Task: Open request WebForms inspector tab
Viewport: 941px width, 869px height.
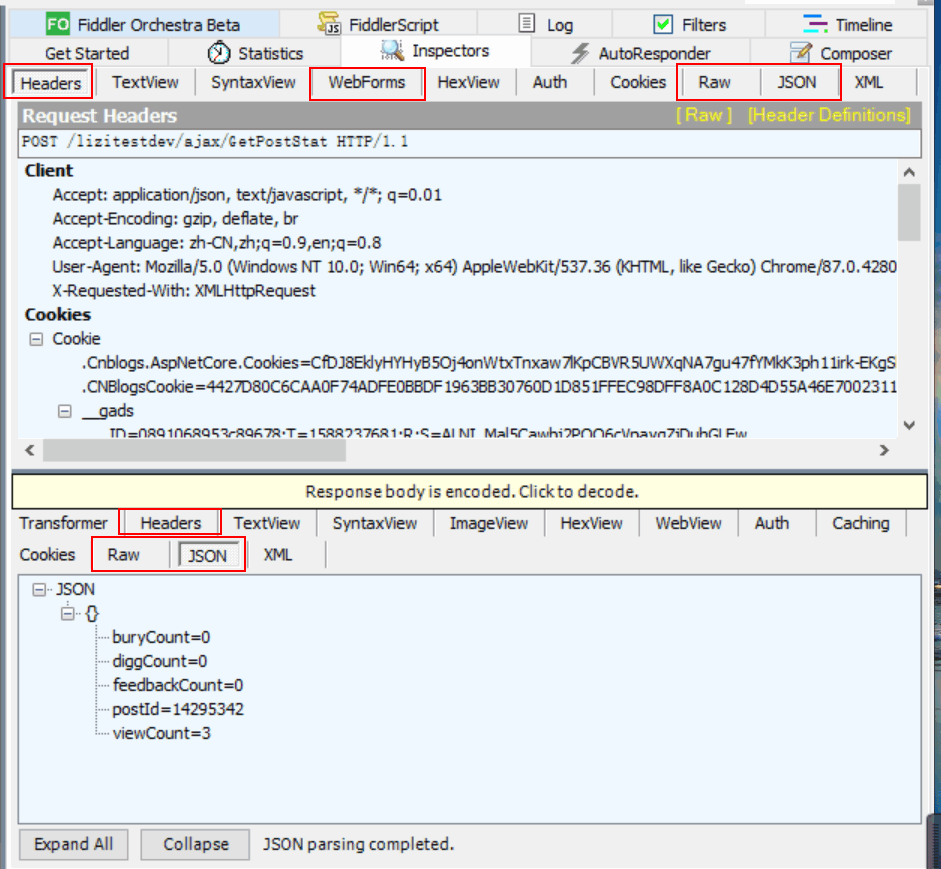Action: pyautogui.click(x=367, y=82)
